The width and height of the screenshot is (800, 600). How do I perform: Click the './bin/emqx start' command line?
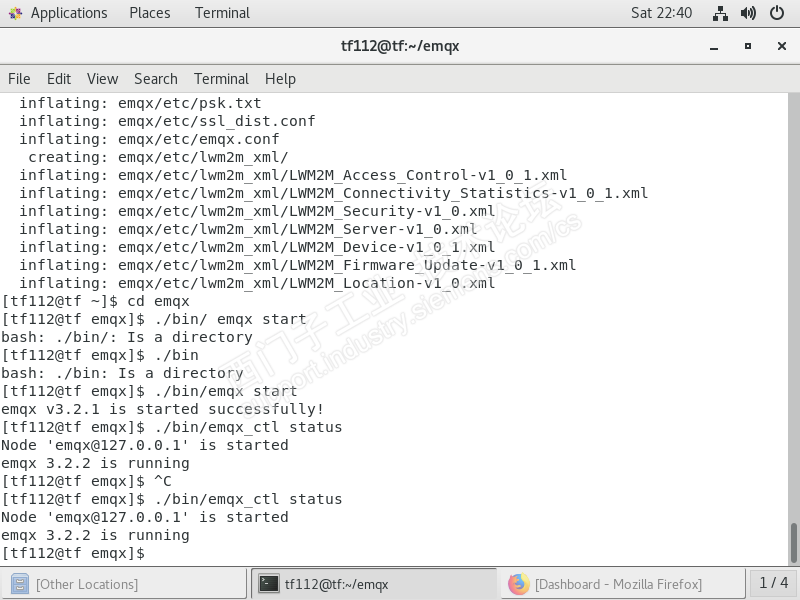tap(149, 391)
